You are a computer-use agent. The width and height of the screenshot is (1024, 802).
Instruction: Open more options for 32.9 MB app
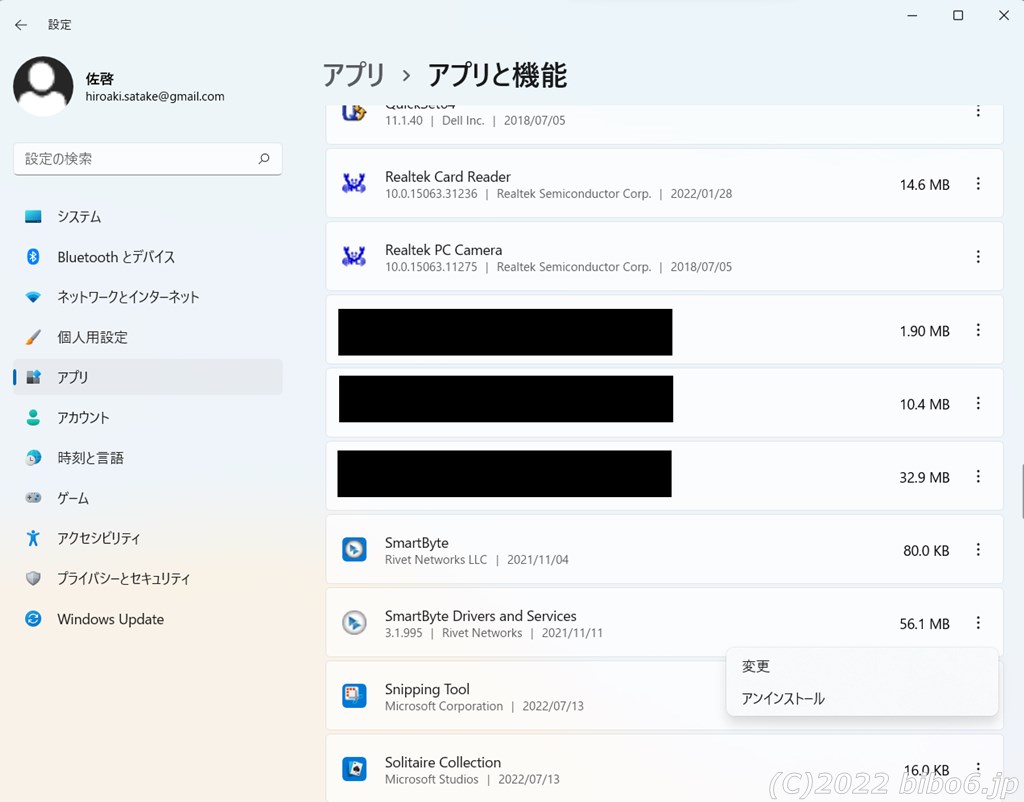[978, 476]
